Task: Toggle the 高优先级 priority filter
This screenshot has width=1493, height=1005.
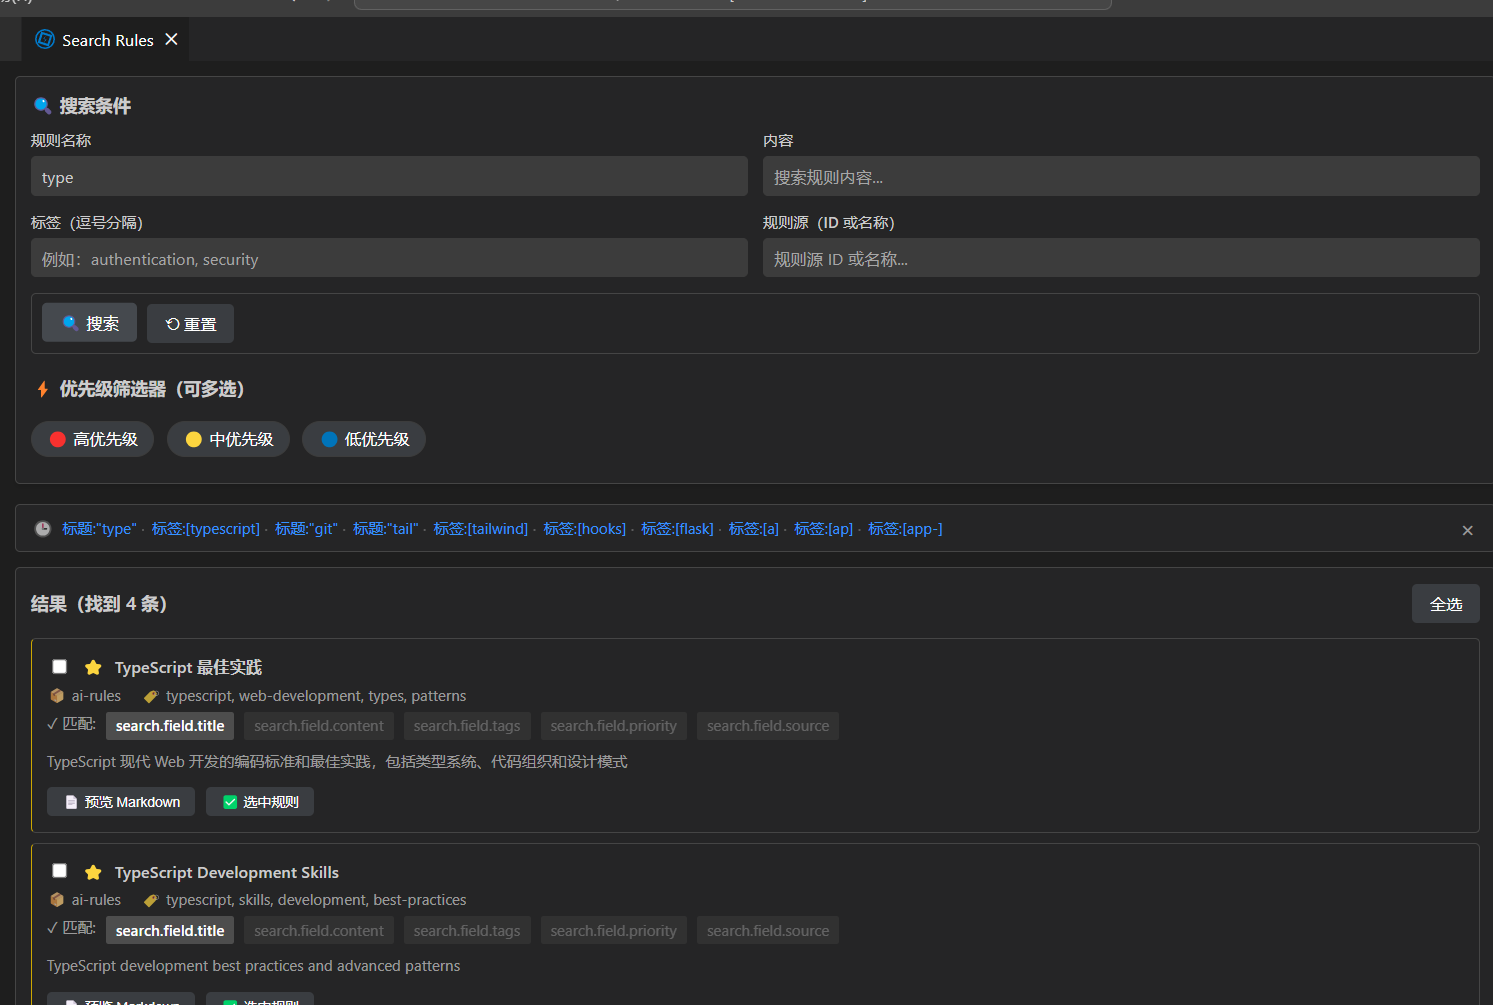Action: (x=93, y=439)
